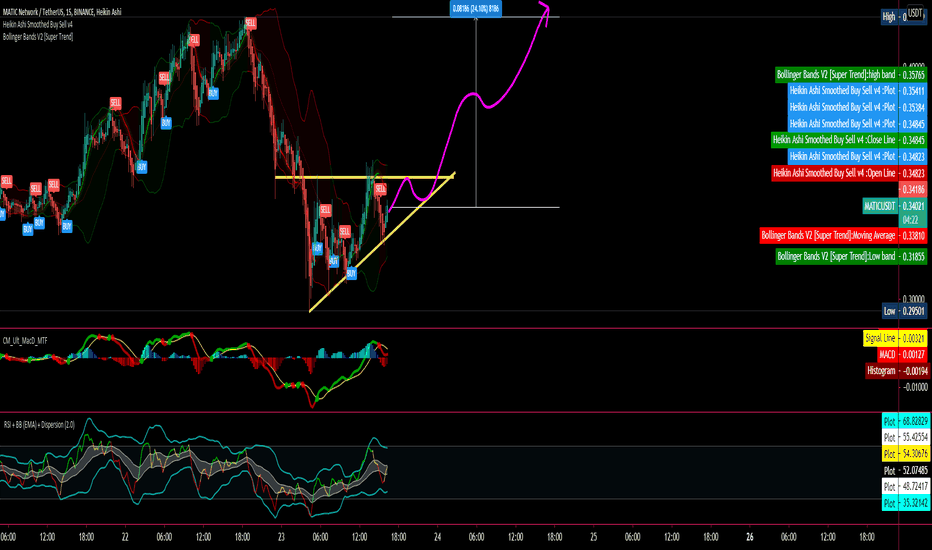Click the yellow Signal Line 0.00321 label
932x550 pixels.
click(x=895, y=338)
